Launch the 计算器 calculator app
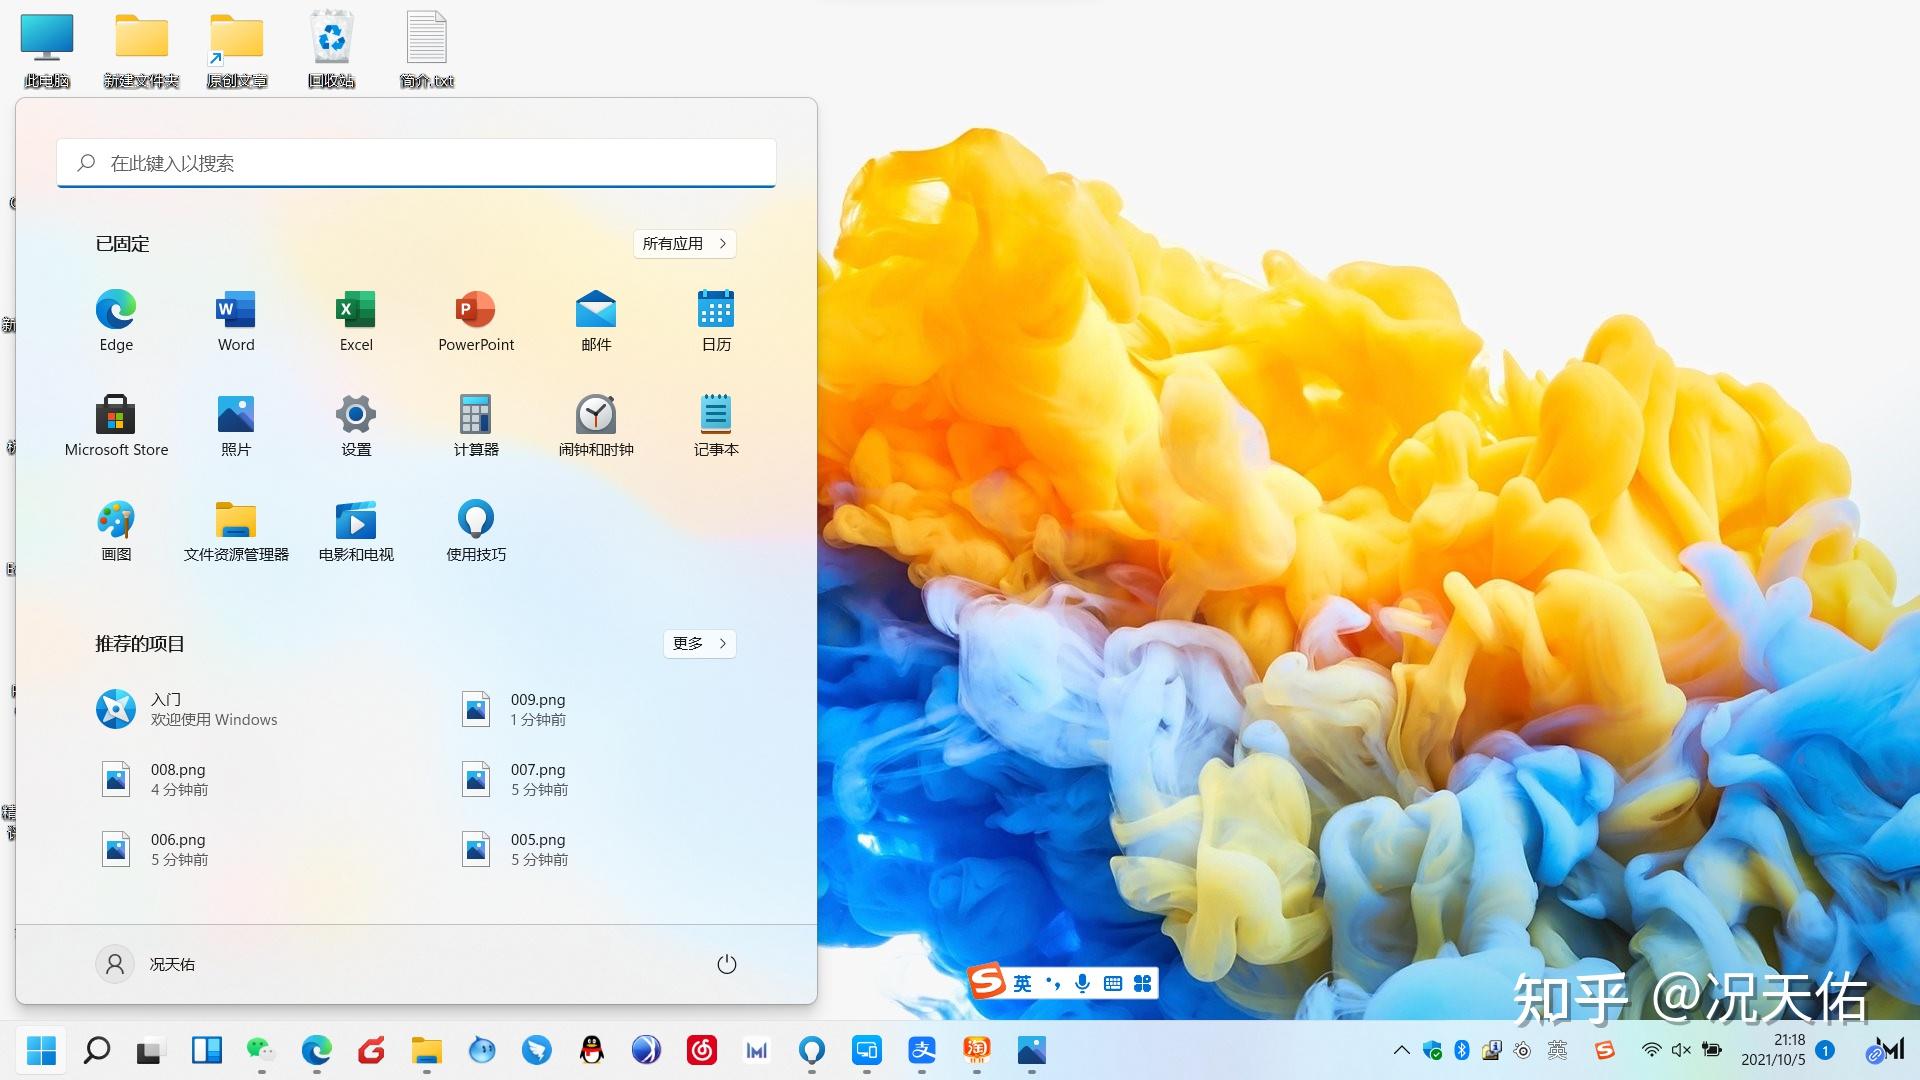 coord(476,426)
